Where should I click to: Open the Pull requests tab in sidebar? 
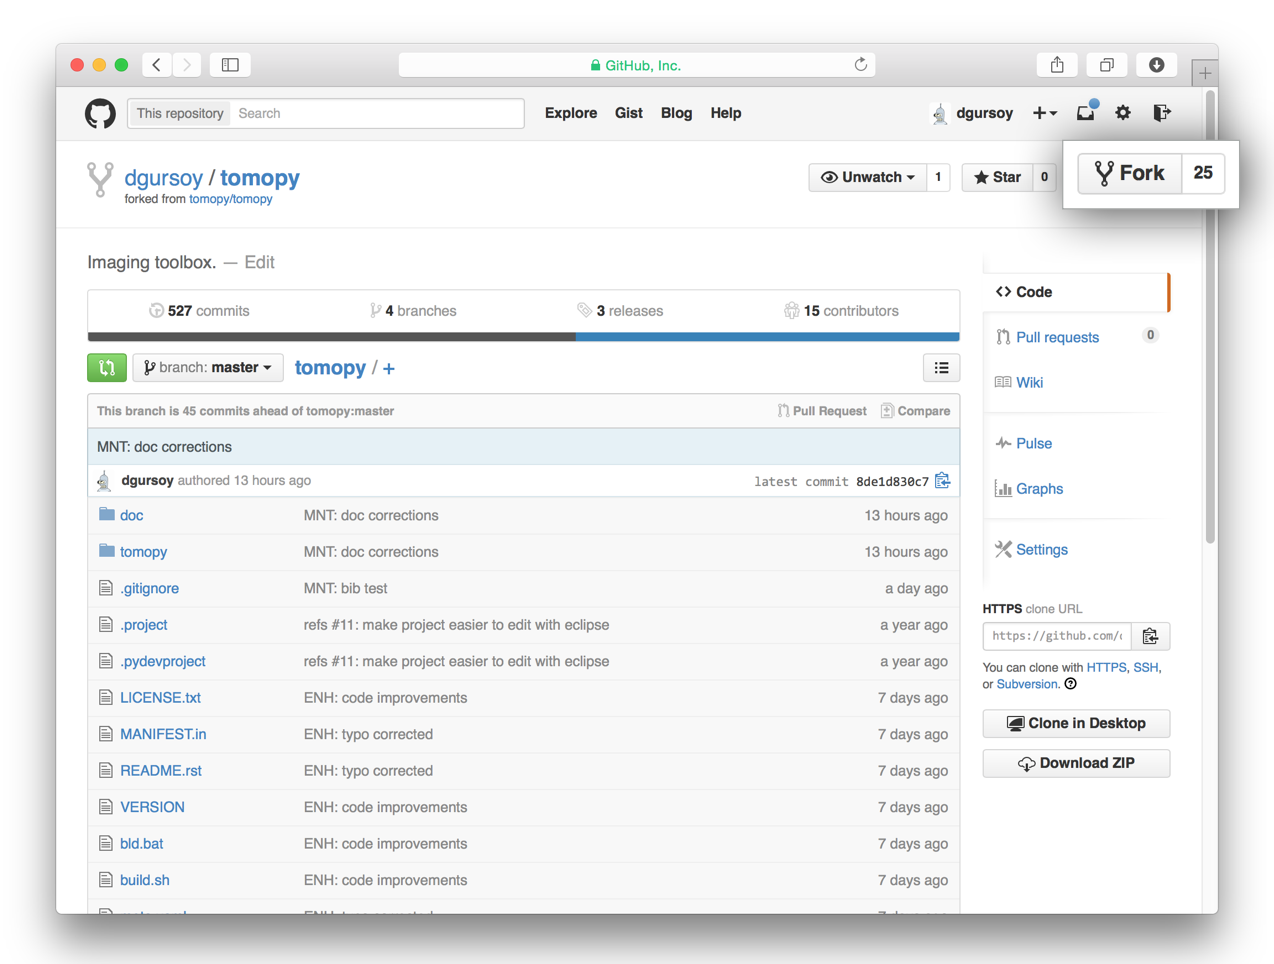coord(1057,337)
